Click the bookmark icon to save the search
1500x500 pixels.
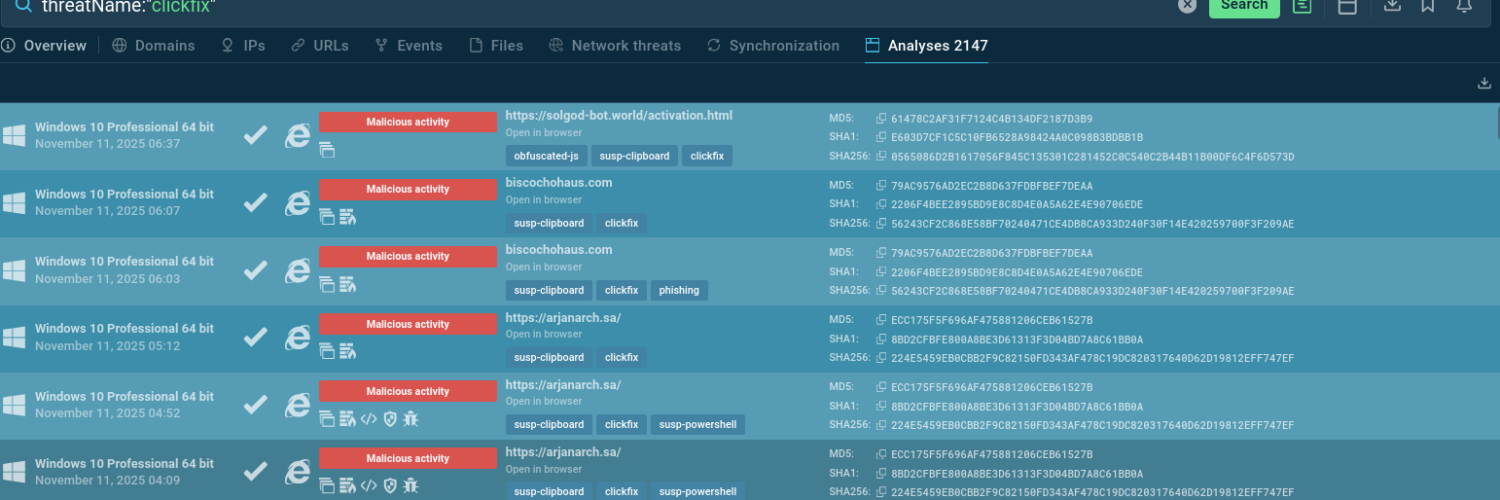pos(1427,6)
